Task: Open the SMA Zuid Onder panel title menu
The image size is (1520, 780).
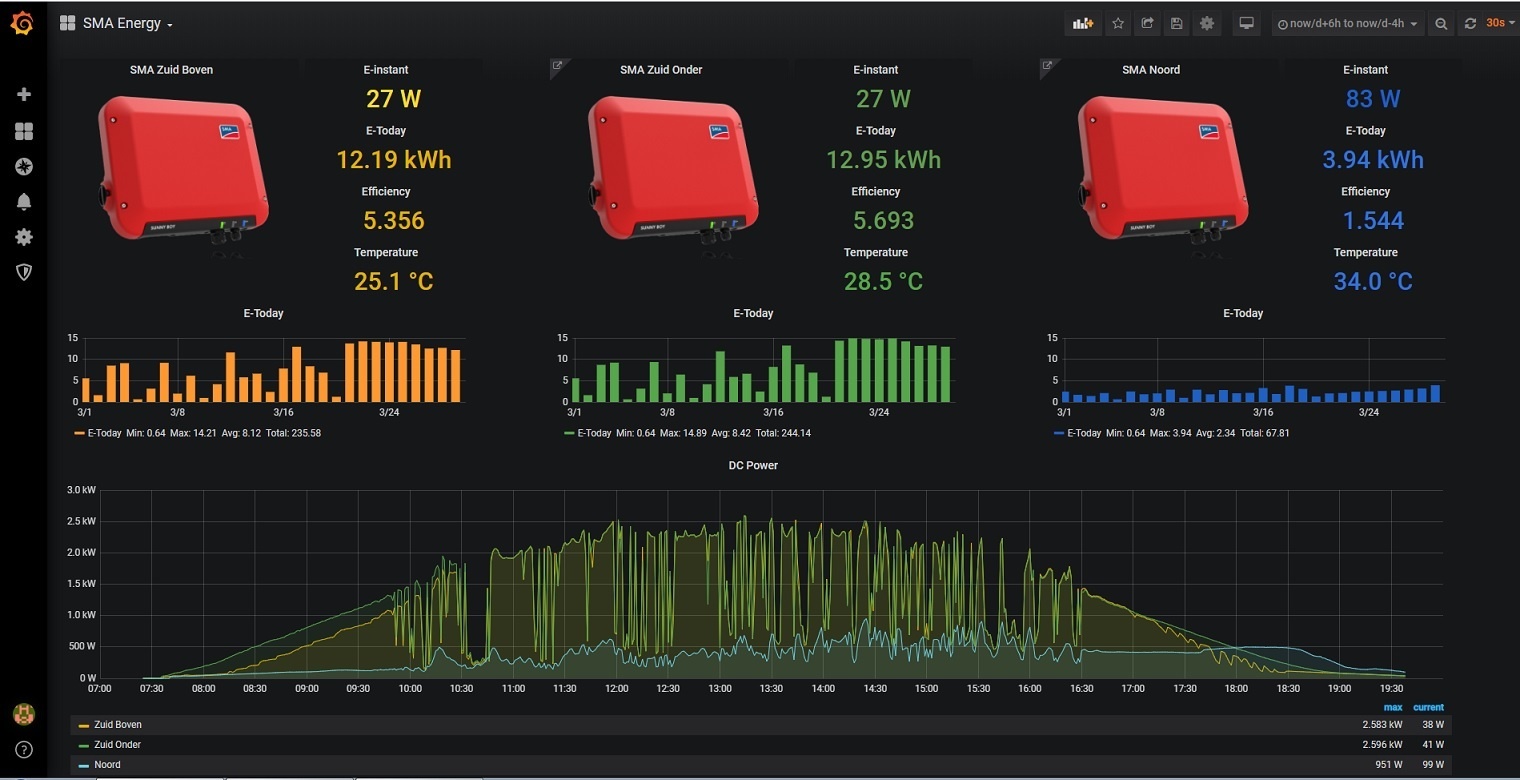Action: click(661, 70)
